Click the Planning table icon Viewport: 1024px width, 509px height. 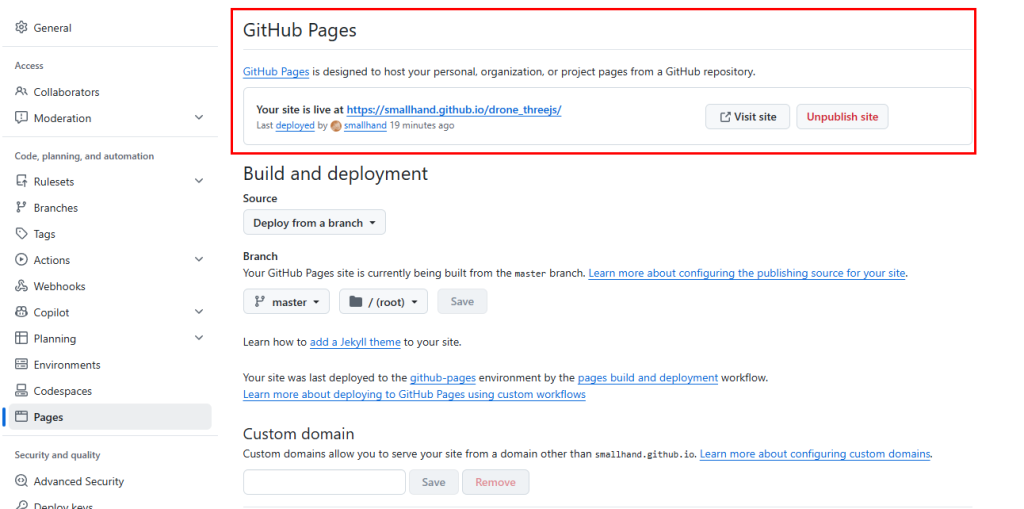click(x=22, y=338)
